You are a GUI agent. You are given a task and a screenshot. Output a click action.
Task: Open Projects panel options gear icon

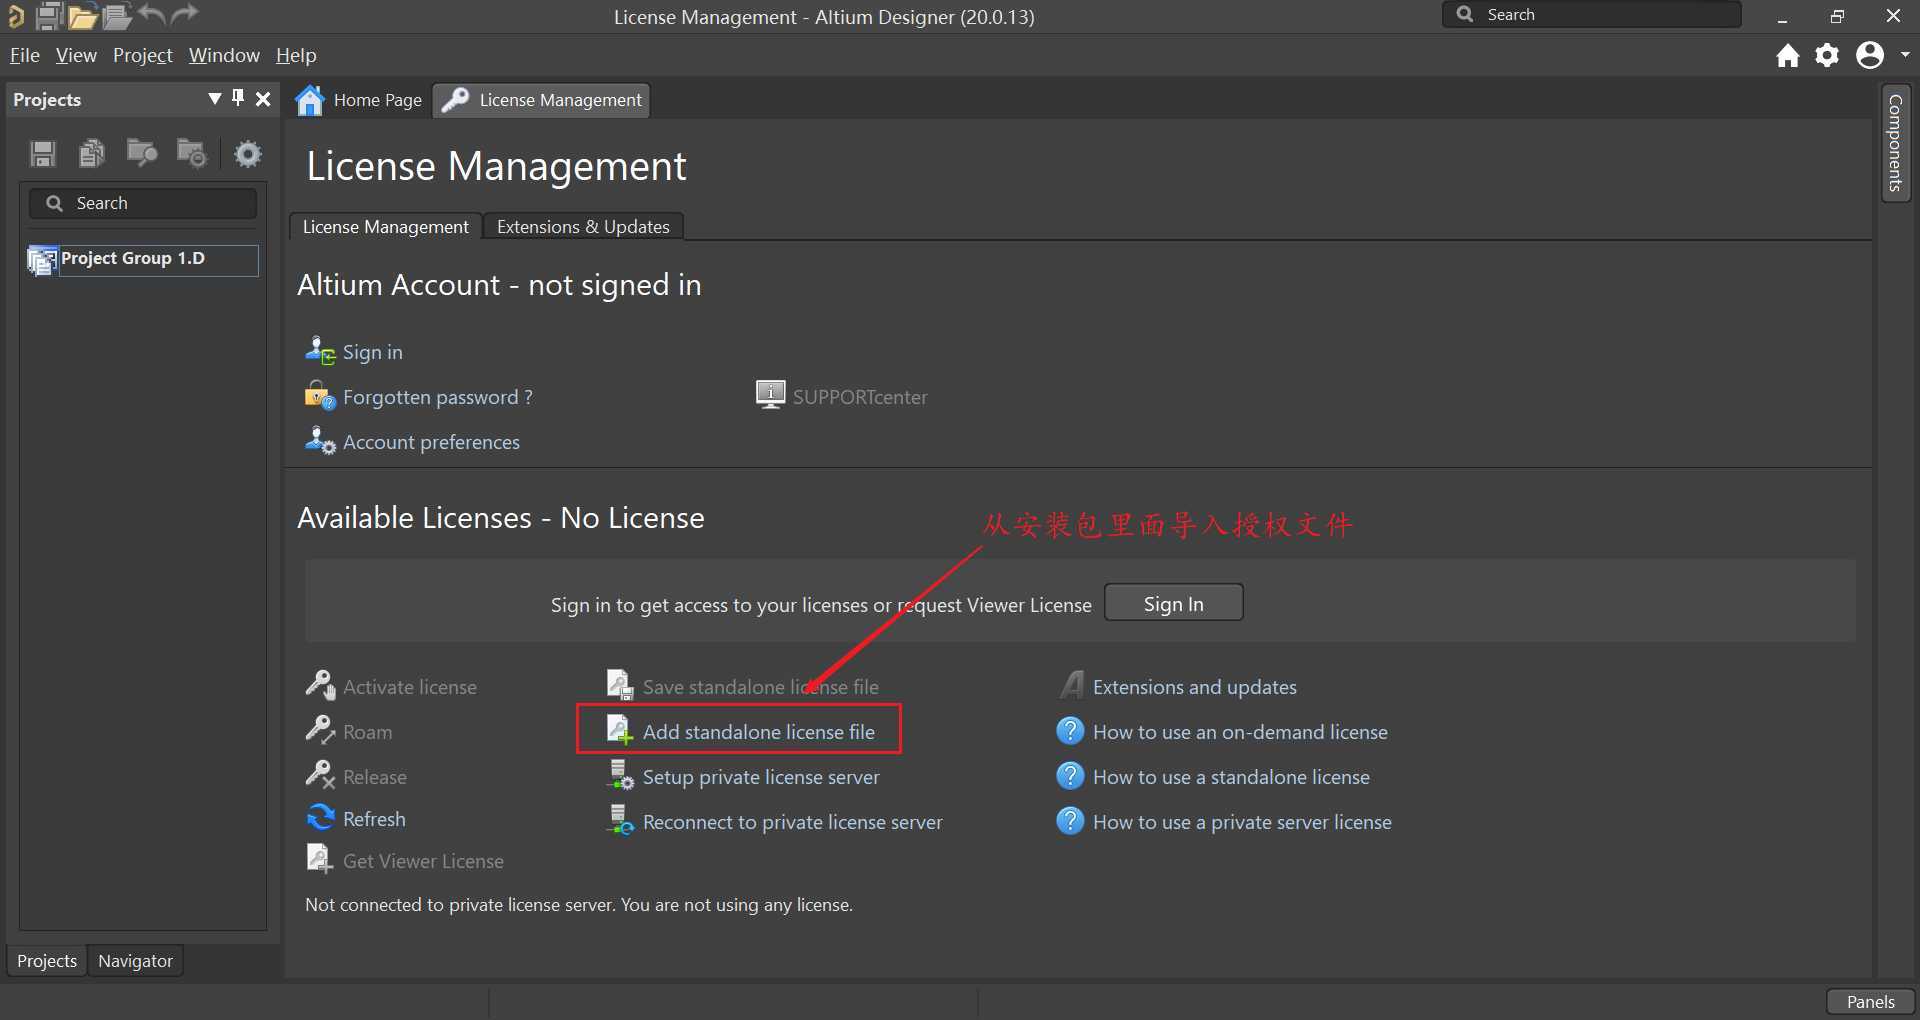(x=248, y=153)
